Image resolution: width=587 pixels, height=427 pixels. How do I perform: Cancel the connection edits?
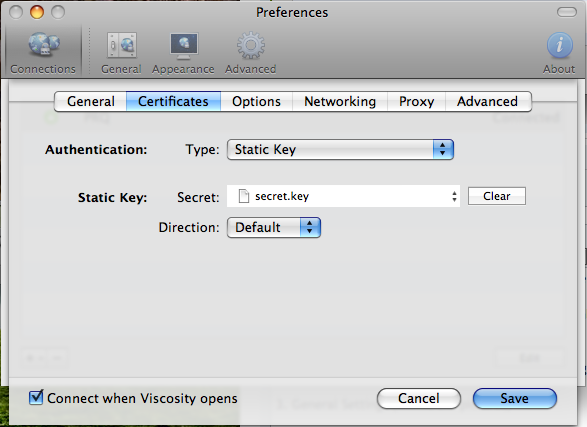click(x=419, y=399)
